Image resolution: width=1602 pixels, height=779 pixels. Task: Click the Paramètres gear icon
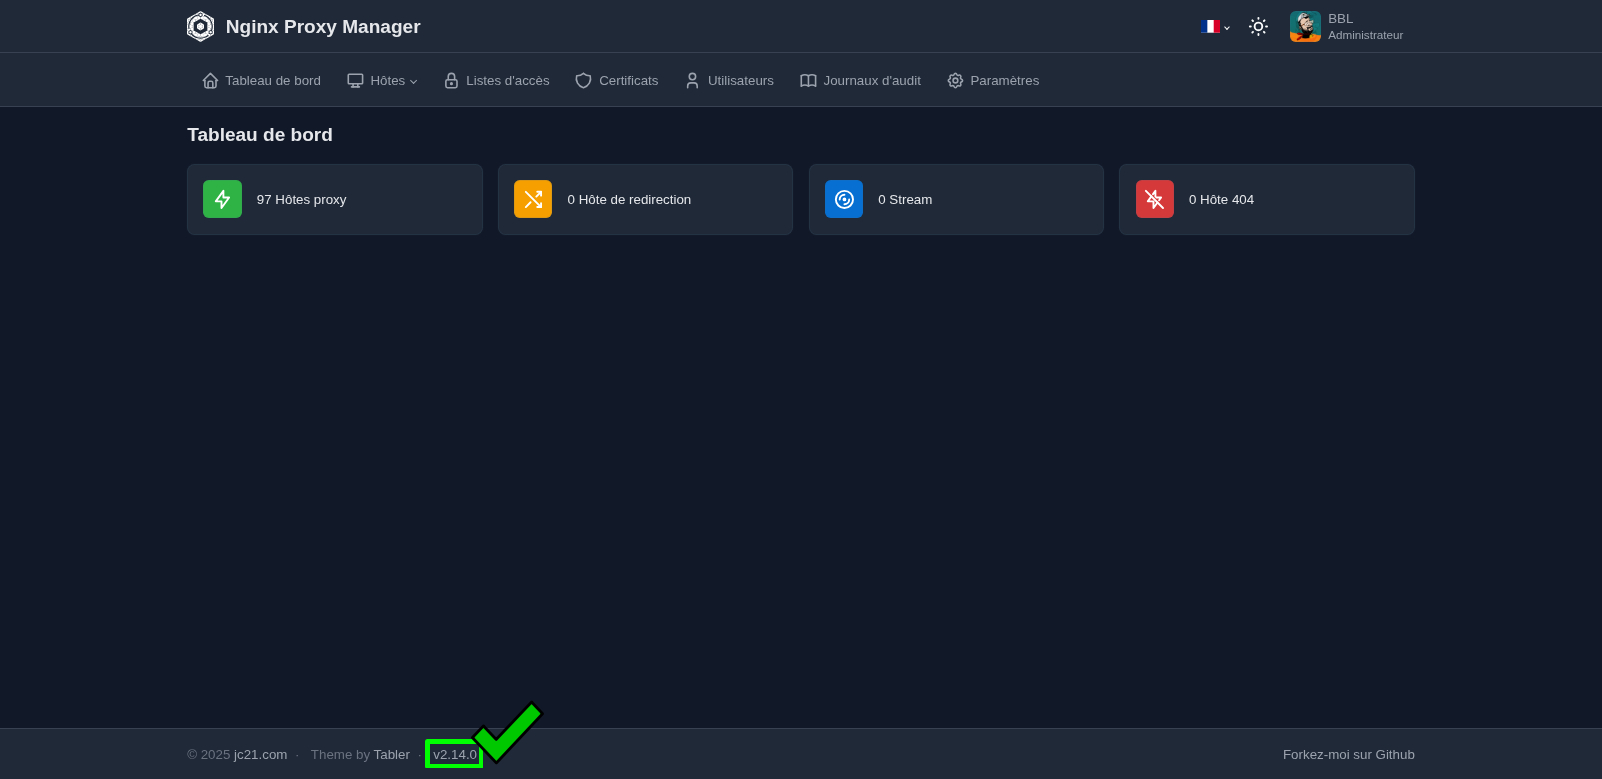pos(955,81)
